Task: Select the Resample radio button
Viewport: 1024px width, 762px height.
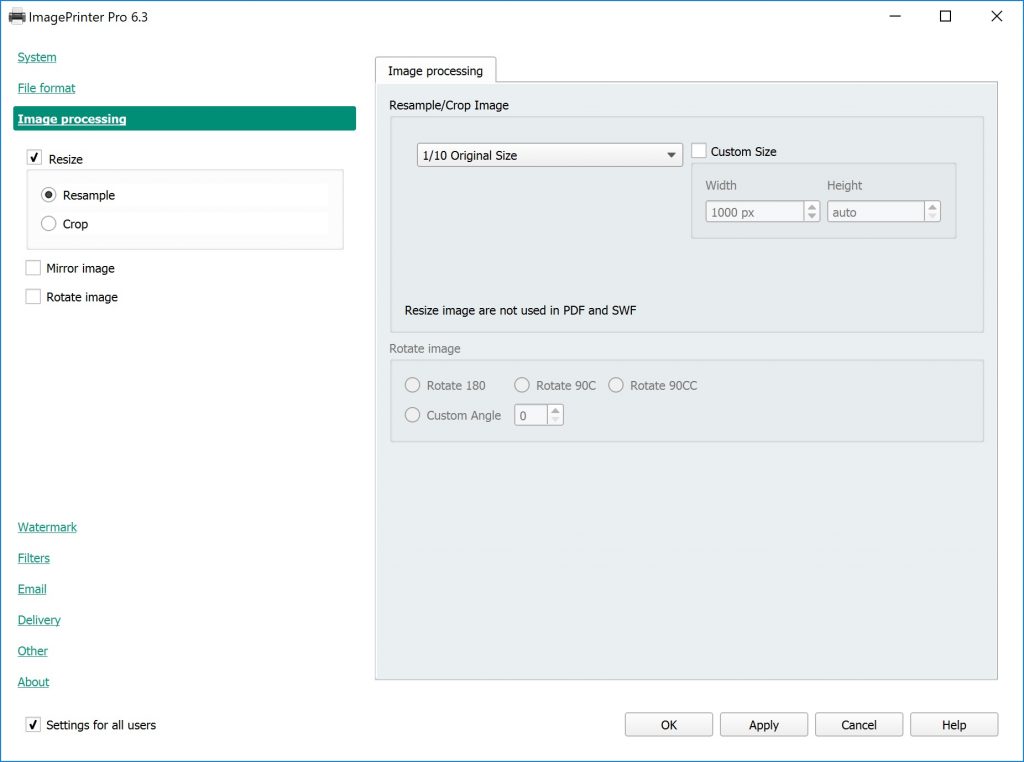Action: [49, 195]
